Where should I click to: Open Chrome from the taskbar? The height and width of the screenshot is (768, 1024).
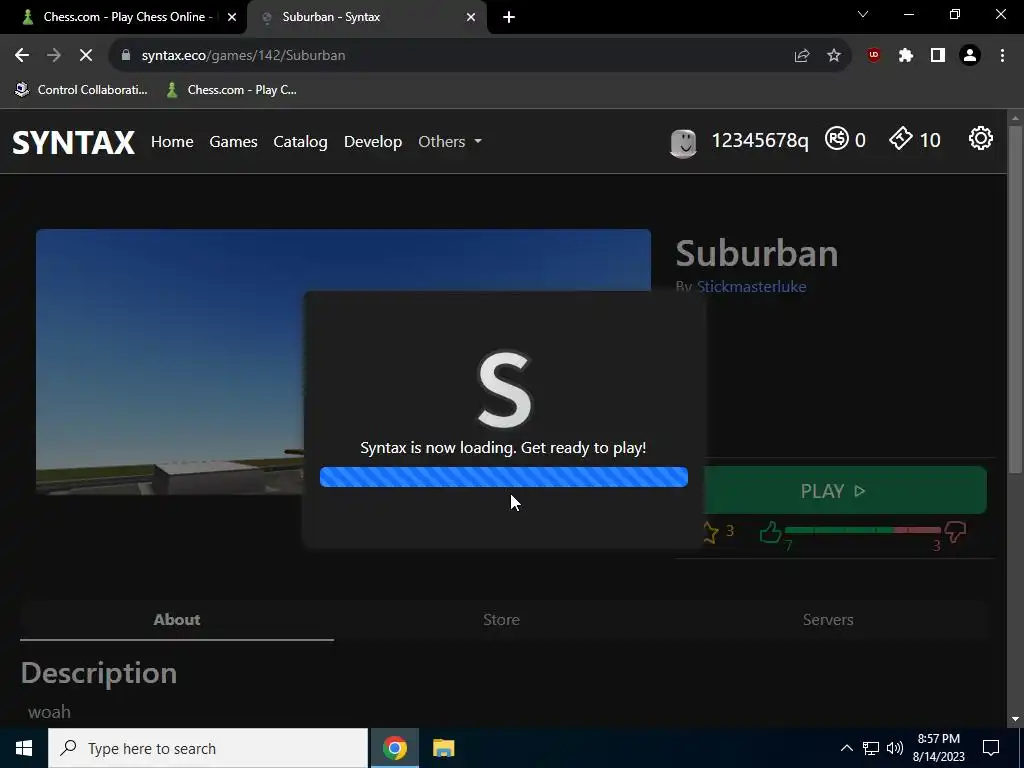394,748
